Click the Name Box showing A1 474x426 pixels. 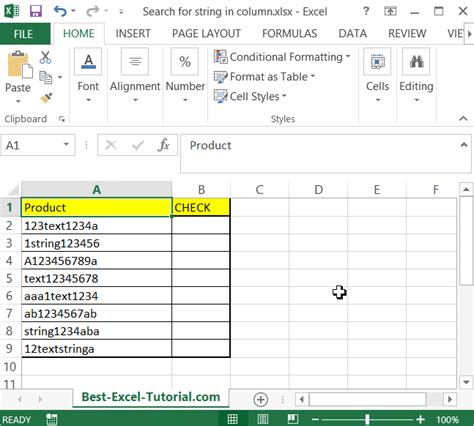32,145
